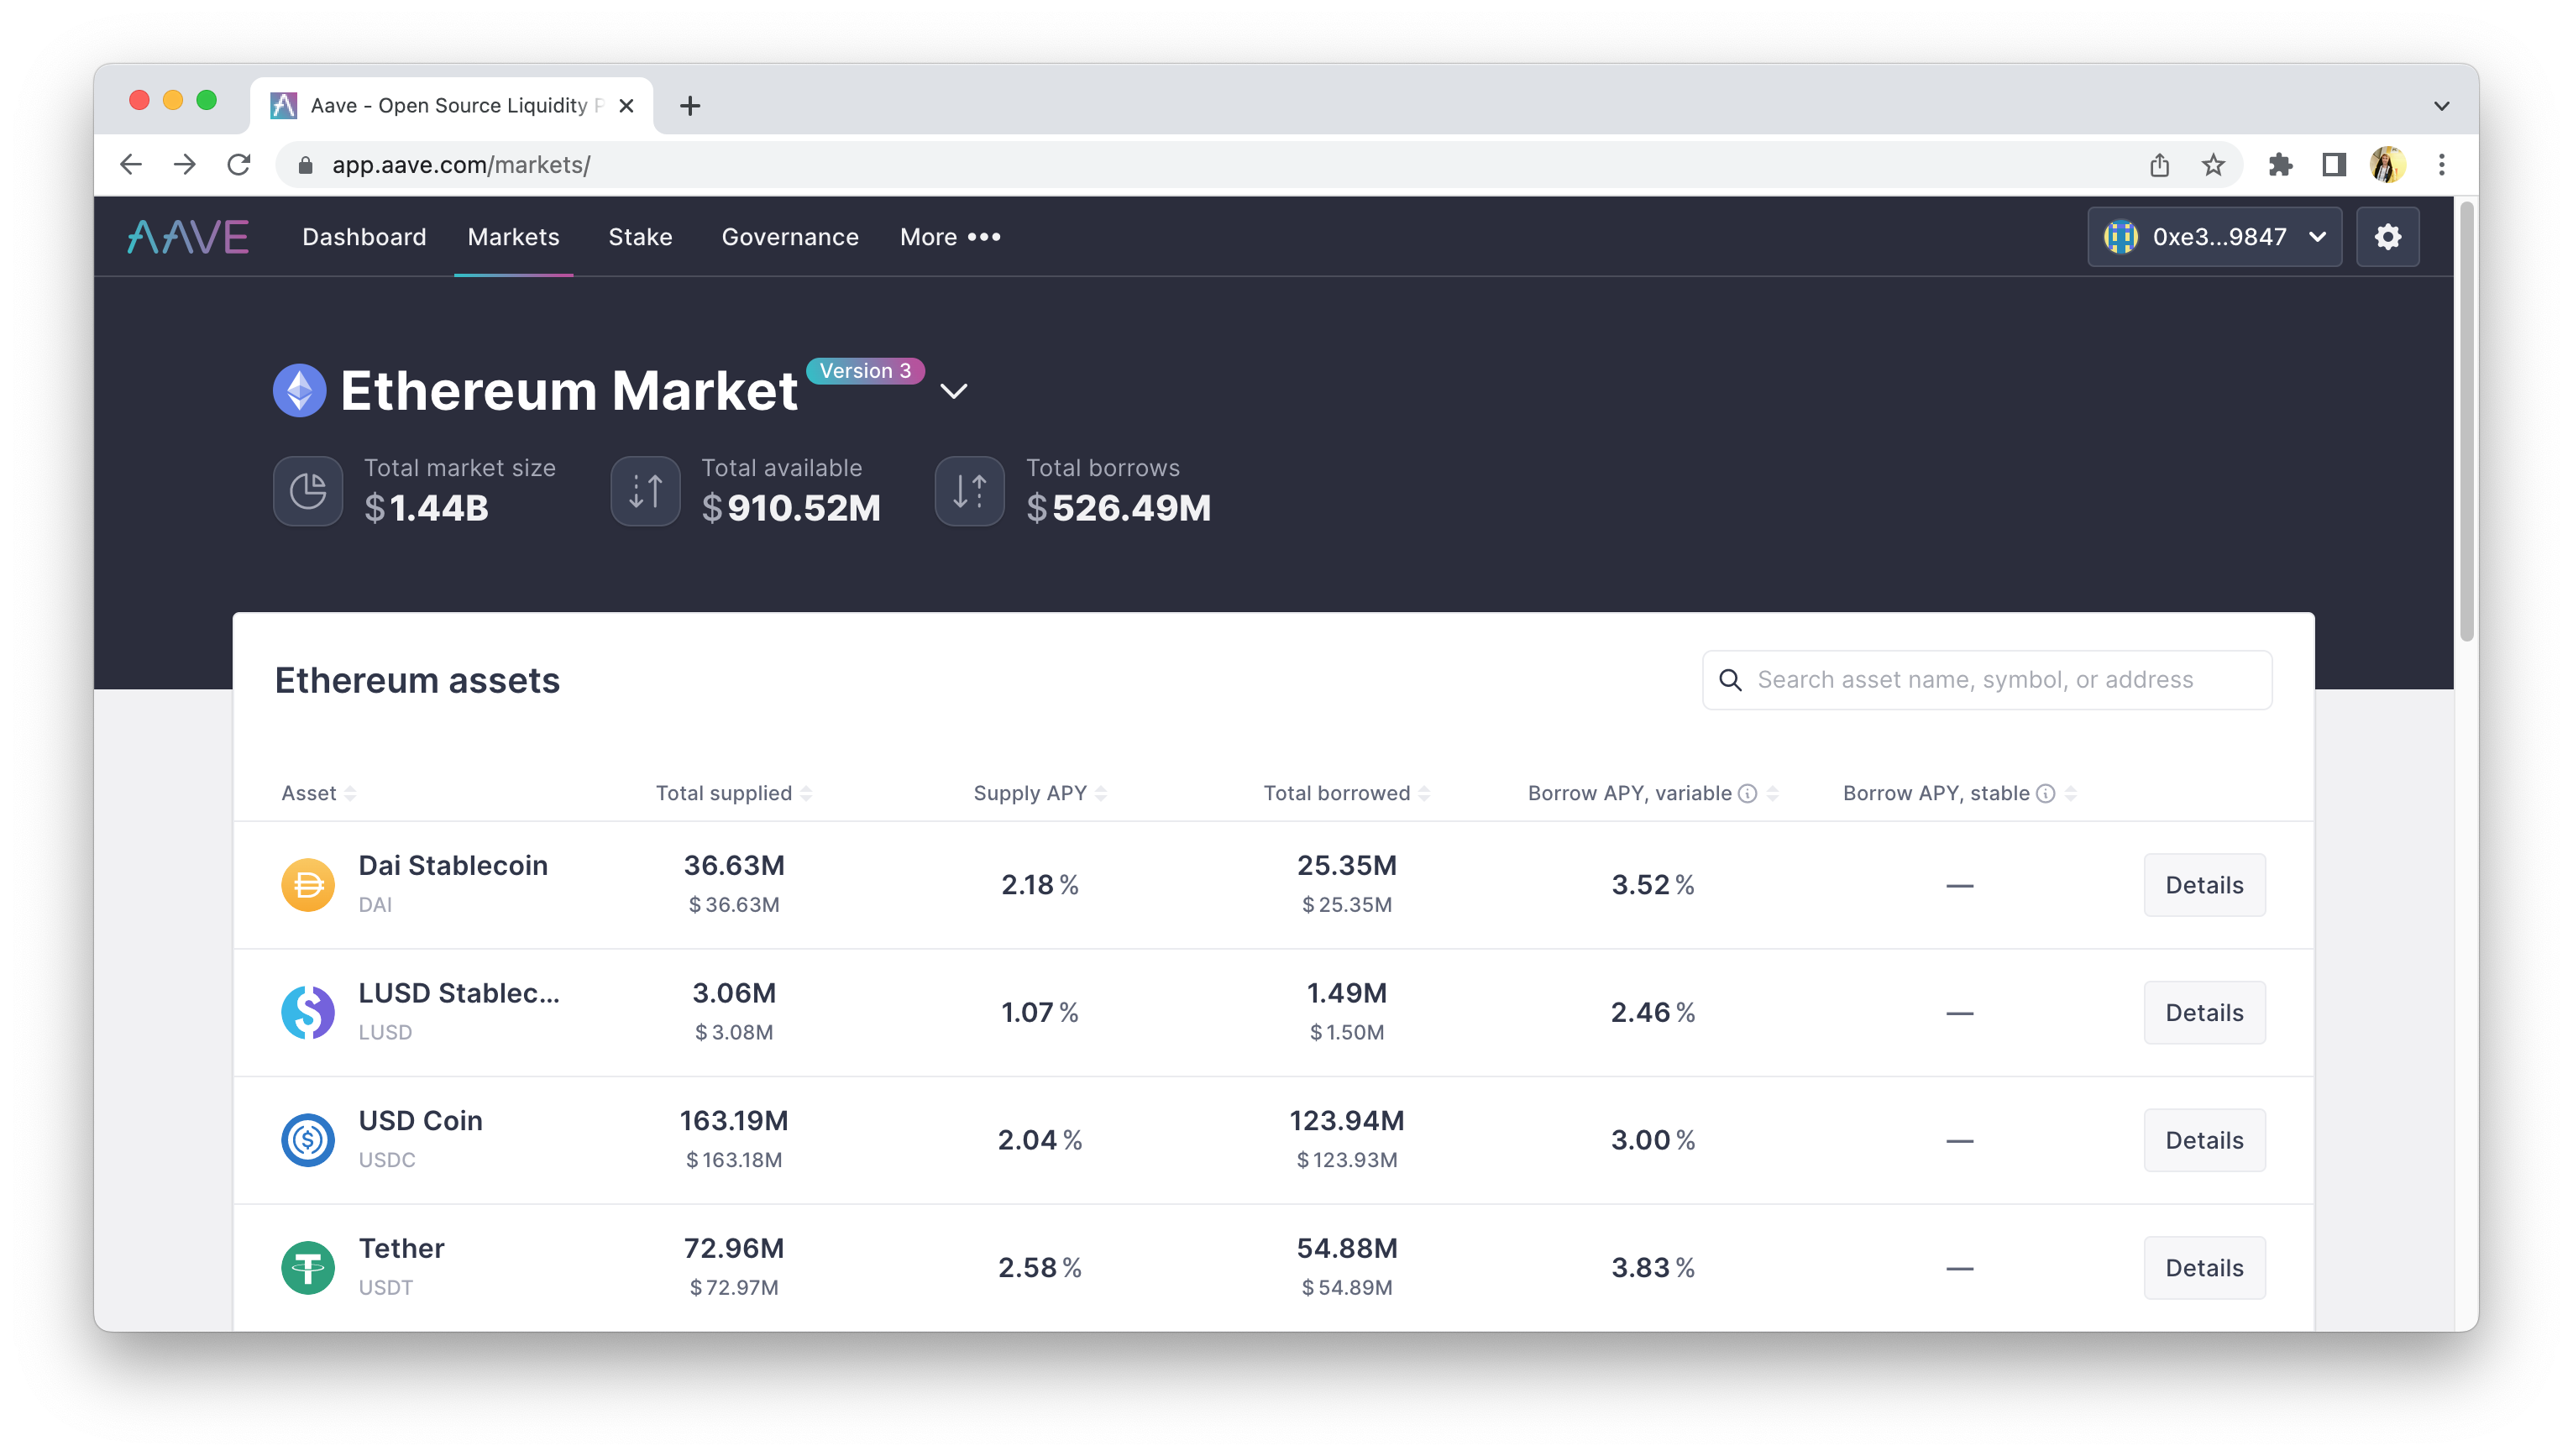Open the settings gear in Aave header
The width and height of the screenshot is (2573, 1456).
tap(2387, 237)
